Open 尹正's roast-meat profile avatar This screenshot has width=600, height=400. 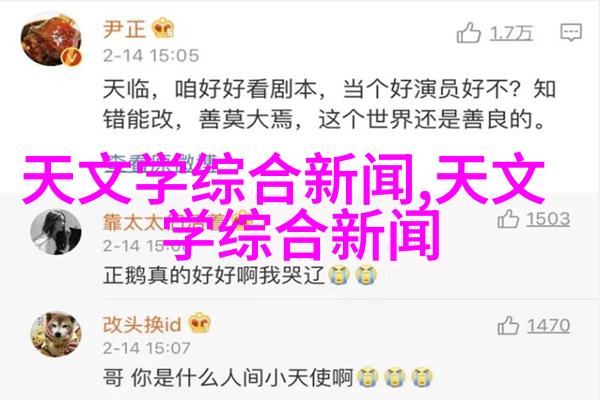[52, 41]
